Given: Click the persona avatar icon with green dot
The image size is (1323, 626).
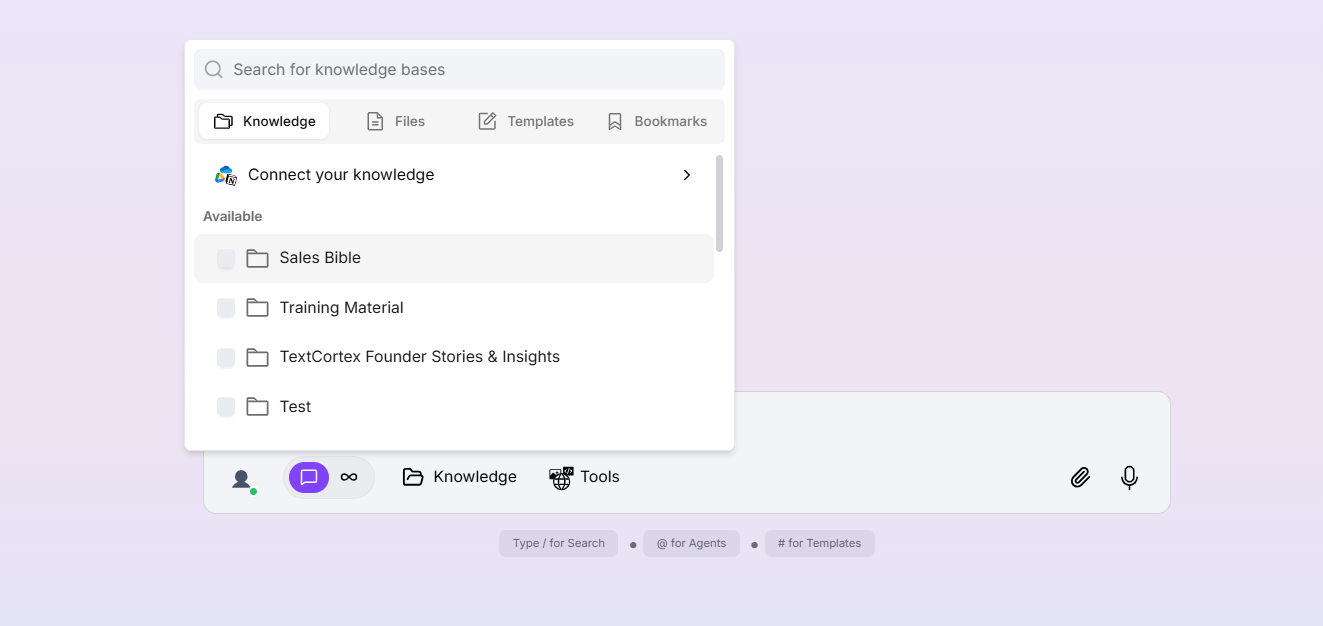Looking at the screenshot, I should 242,479.
